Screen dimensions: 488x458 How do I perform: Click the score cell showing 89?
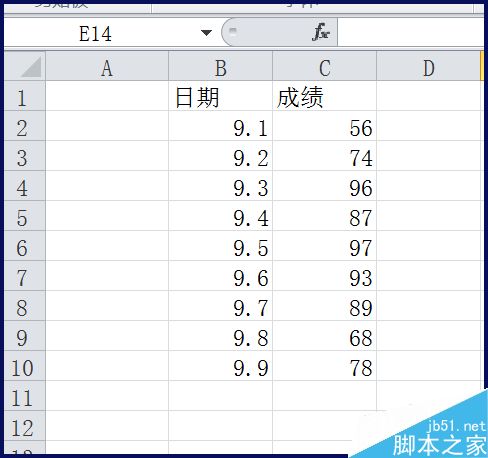point(325,306)
